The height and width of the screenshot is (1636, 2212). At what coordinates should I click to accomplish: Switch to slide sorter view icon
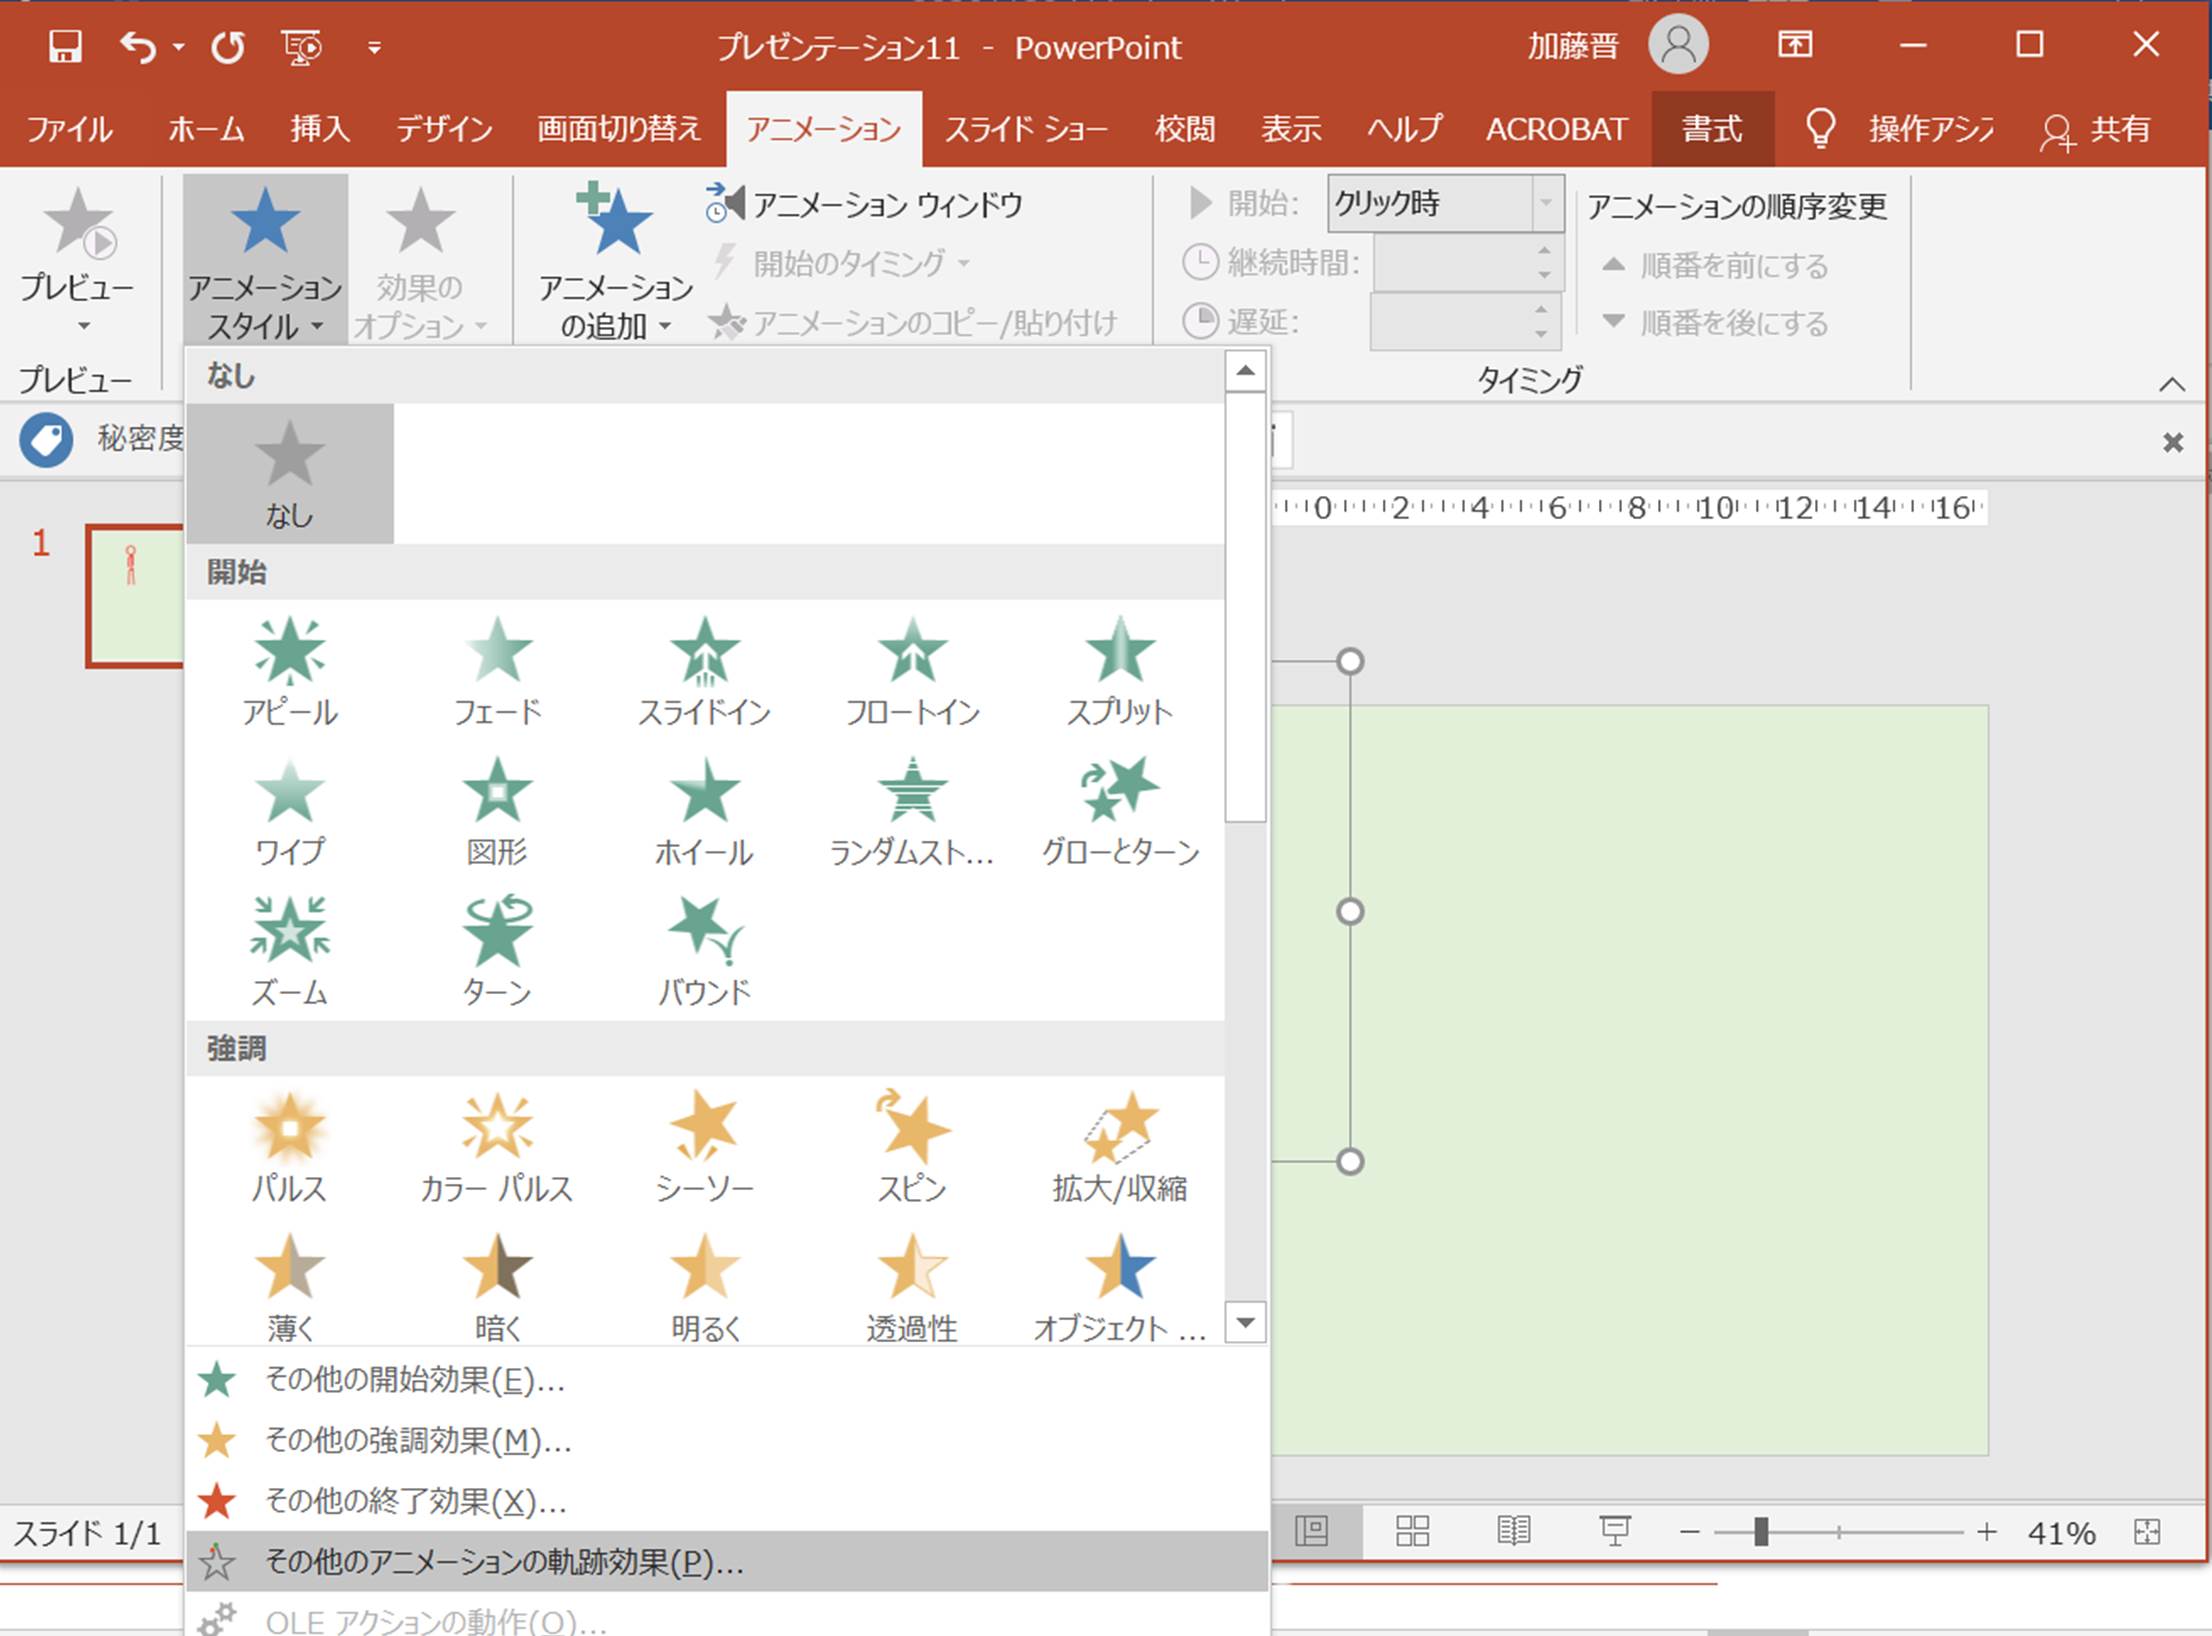[1412, 1531]
